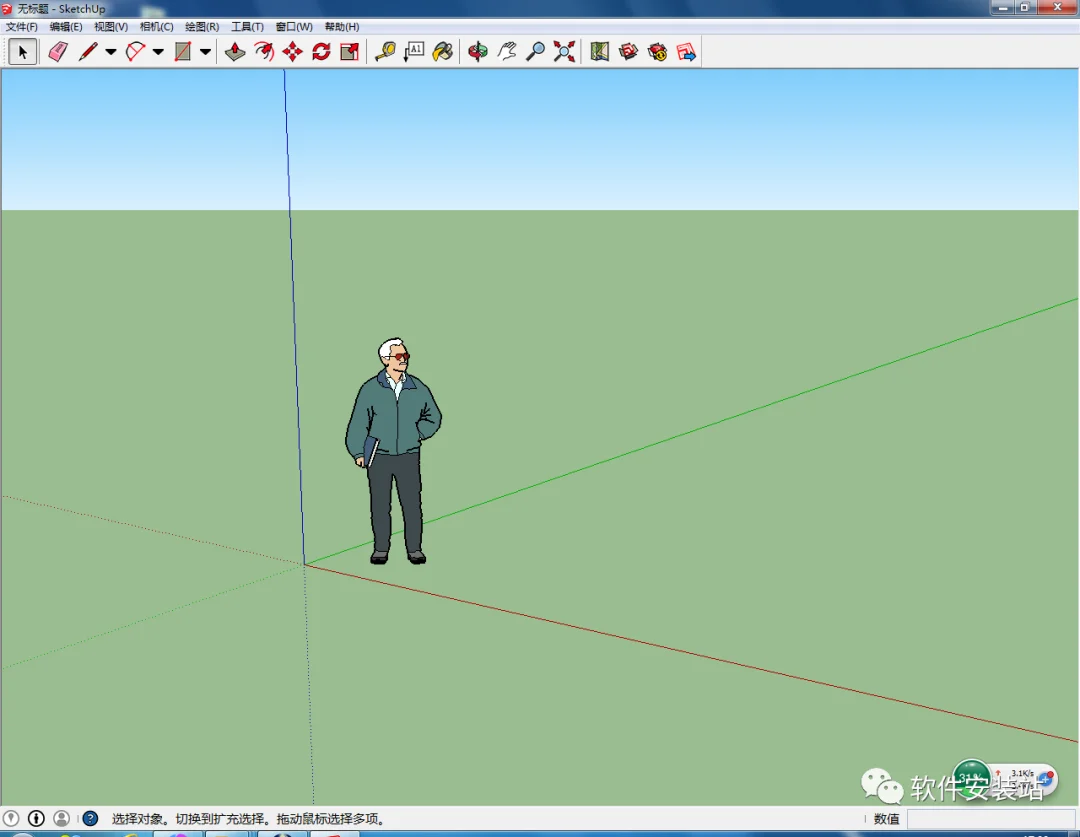Select the Tape Measure tool

point(385,52)
